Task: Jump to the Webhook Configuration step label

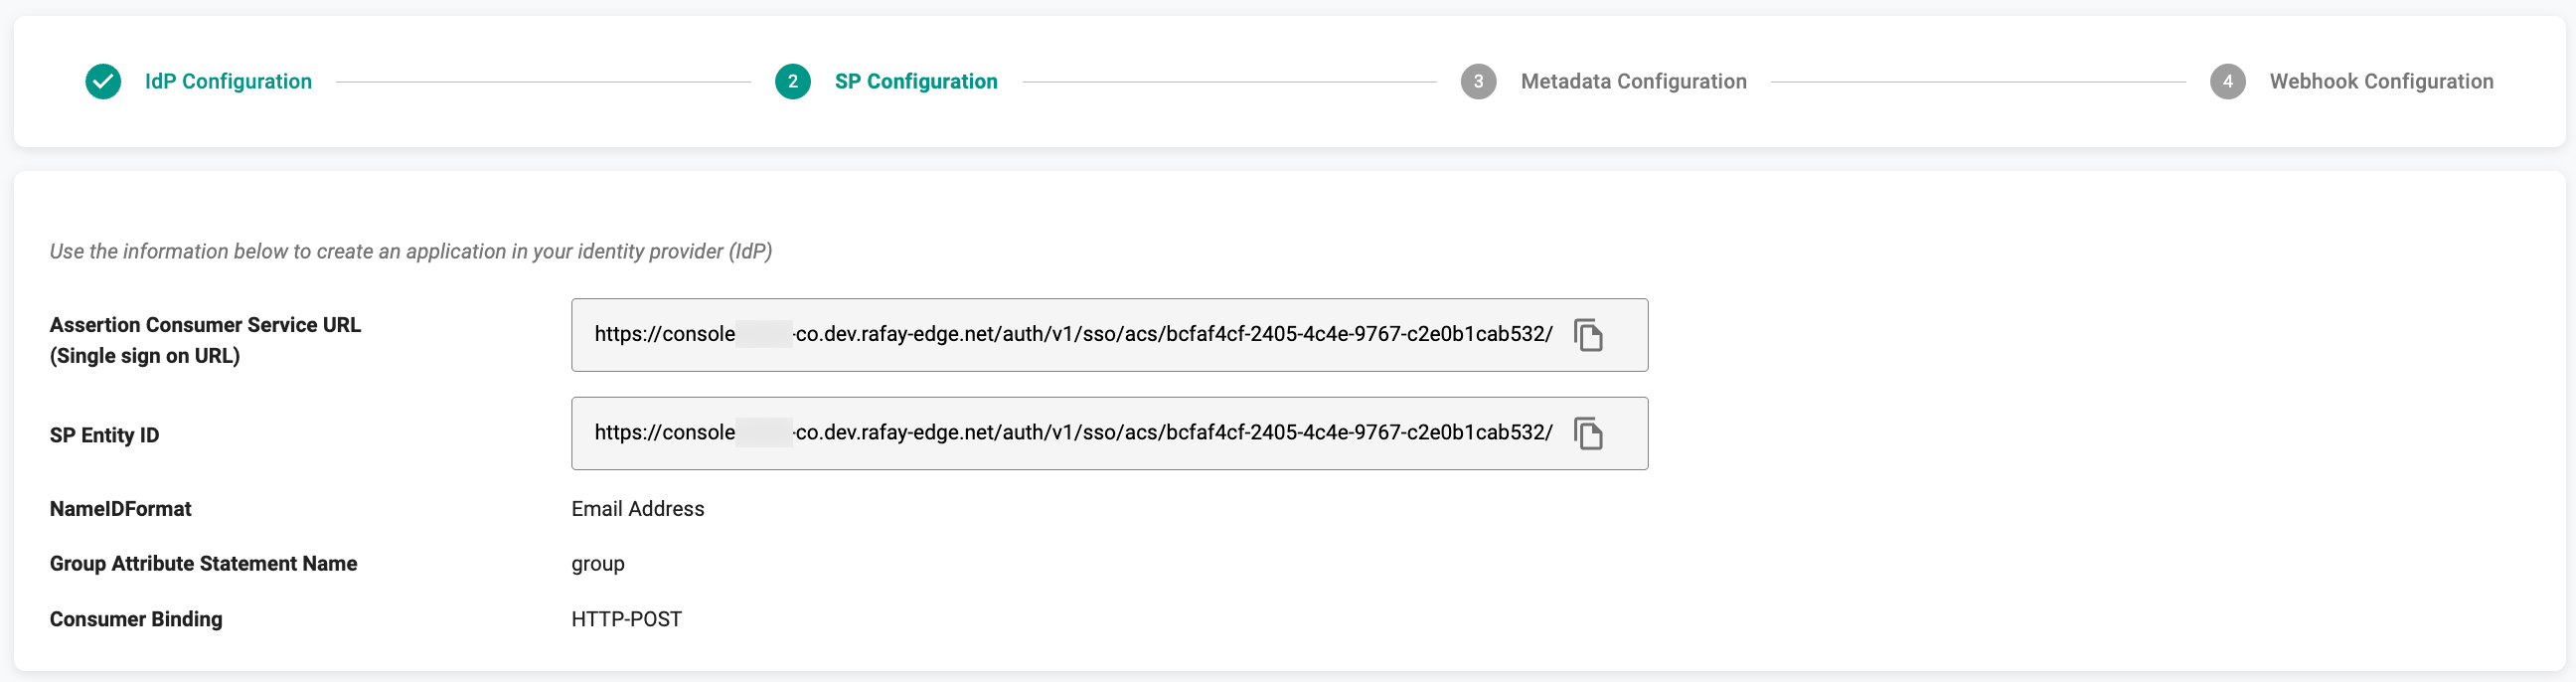Action: (x=2381, y=82)
